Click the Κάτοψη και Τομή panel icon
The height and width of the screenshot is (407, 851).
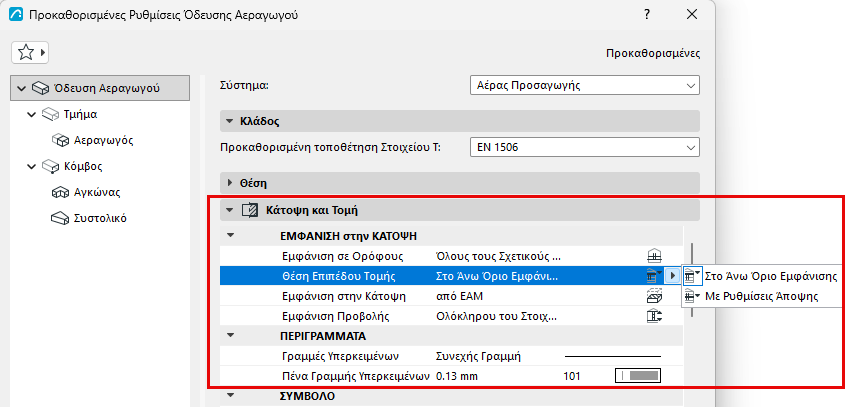pos(250,210)
